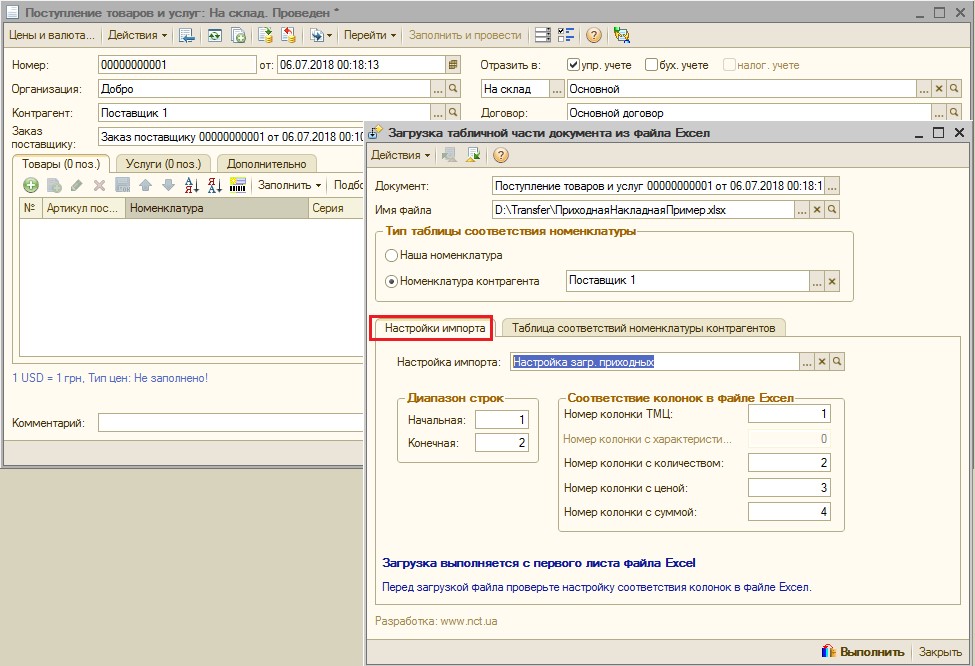The image size is (975, 666).
Task: Click the Выполнить button
Action: (863, 652)
